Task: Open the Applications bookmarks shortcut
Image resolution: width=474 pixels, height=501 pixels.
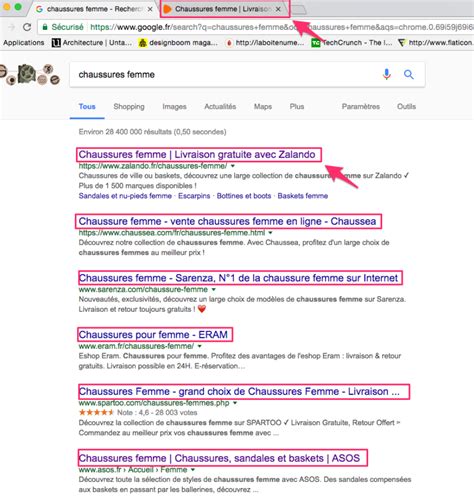Action: click(x=24, y=43)
